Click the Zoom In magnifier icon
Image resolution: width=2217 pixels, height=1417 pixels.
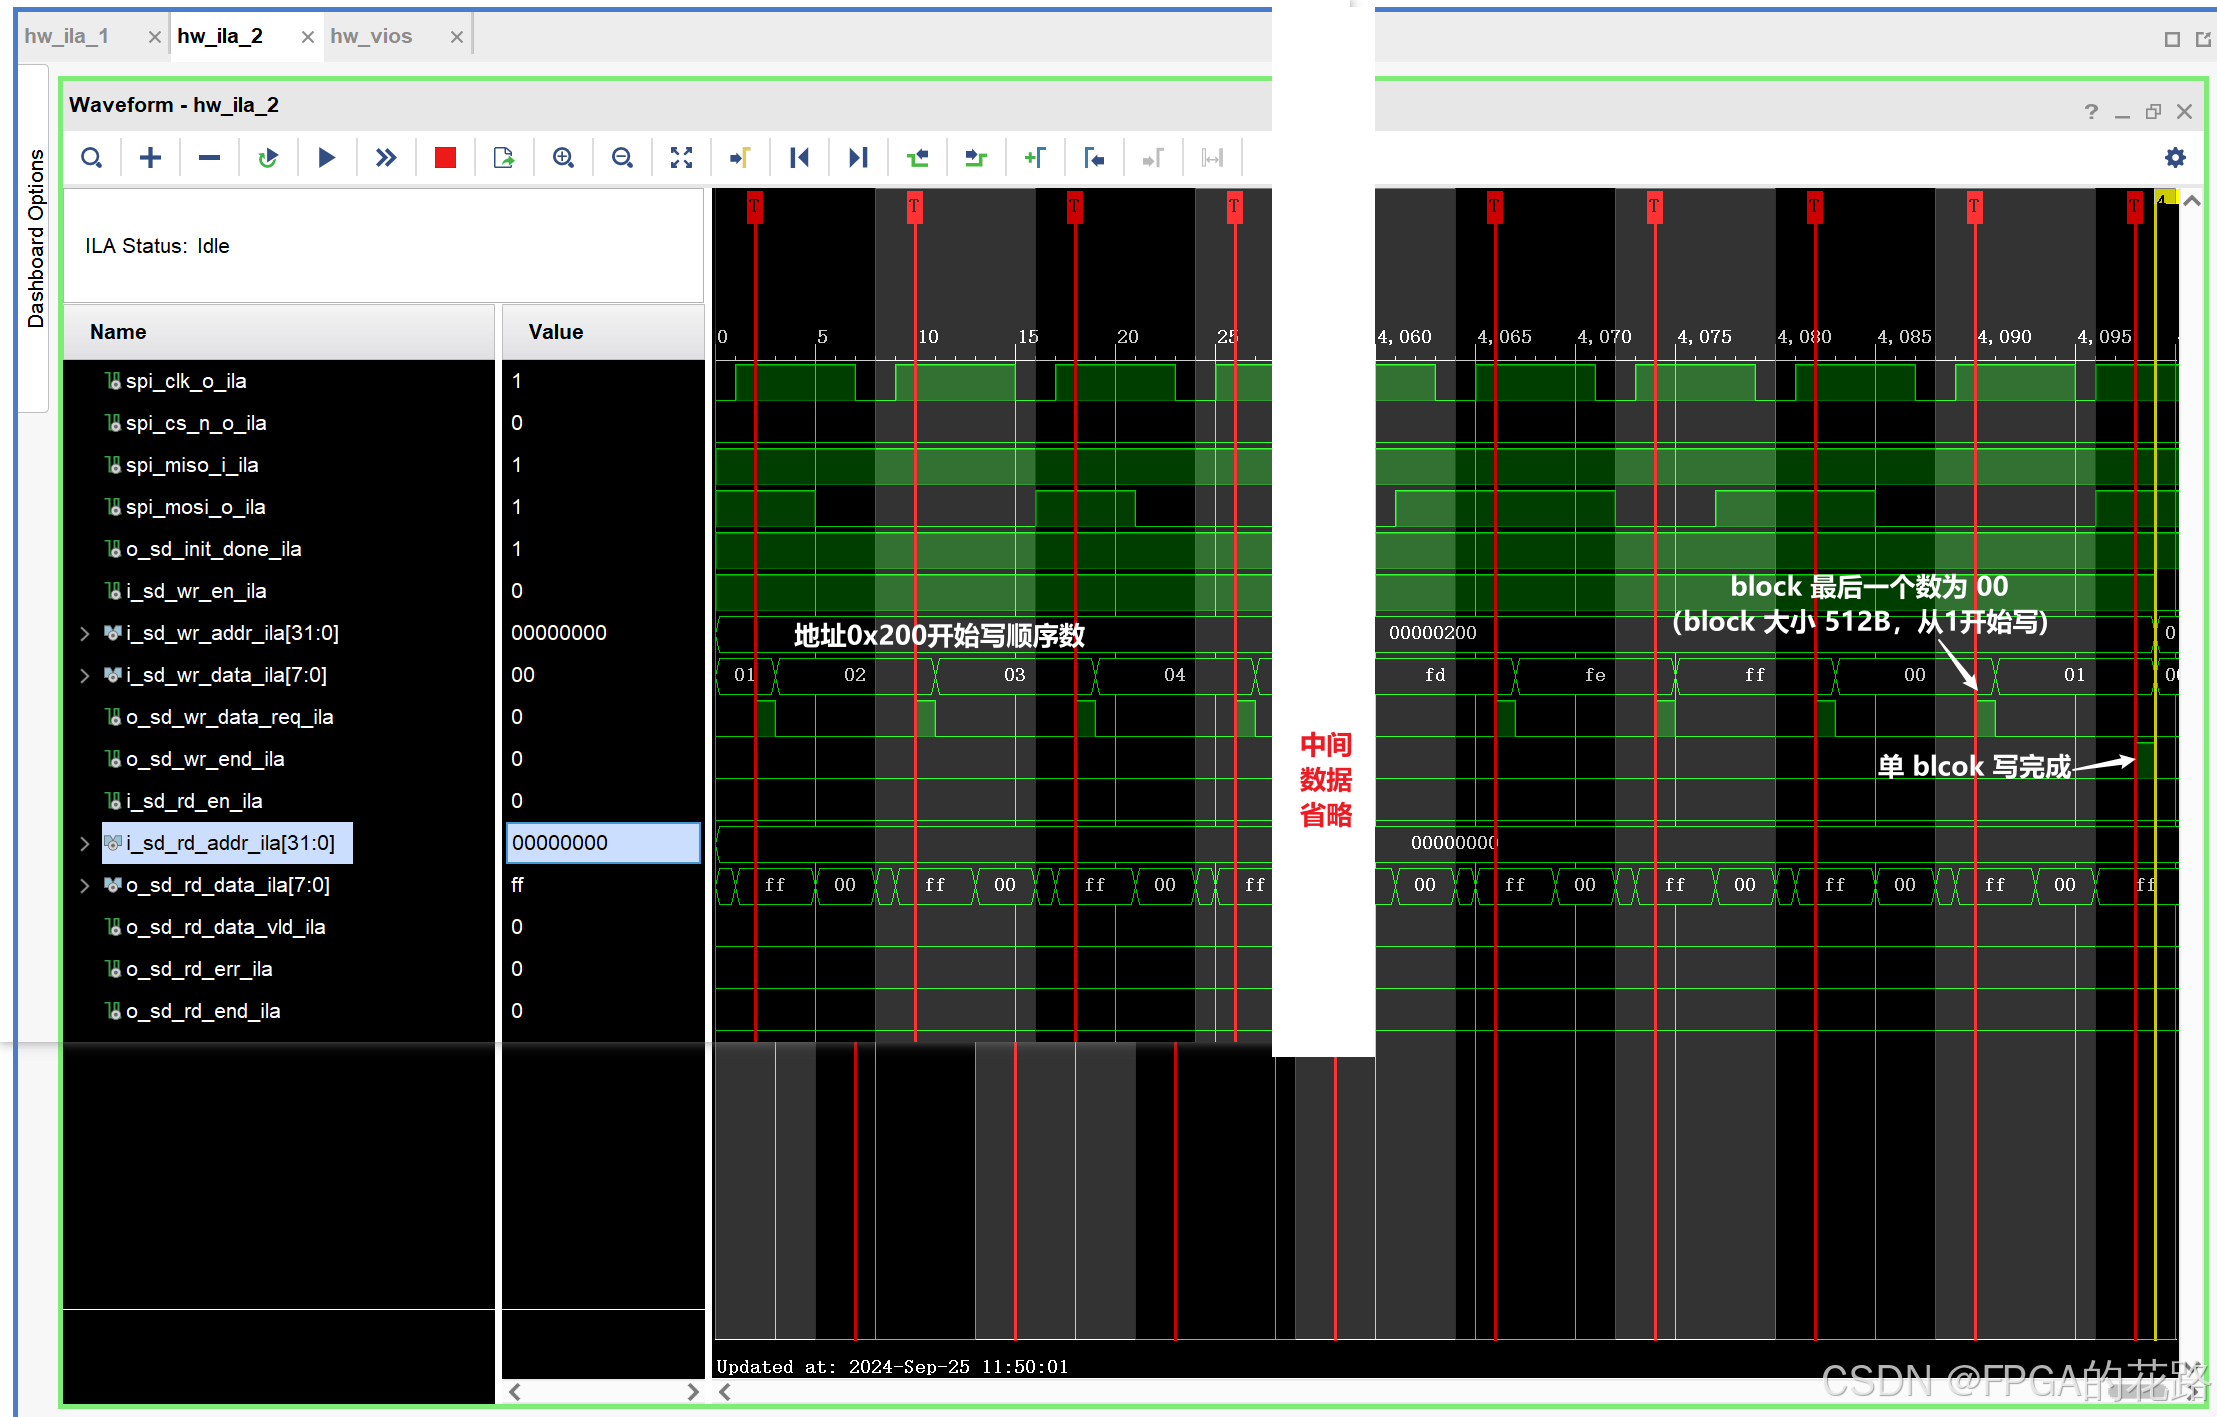(x=563, y=158)
